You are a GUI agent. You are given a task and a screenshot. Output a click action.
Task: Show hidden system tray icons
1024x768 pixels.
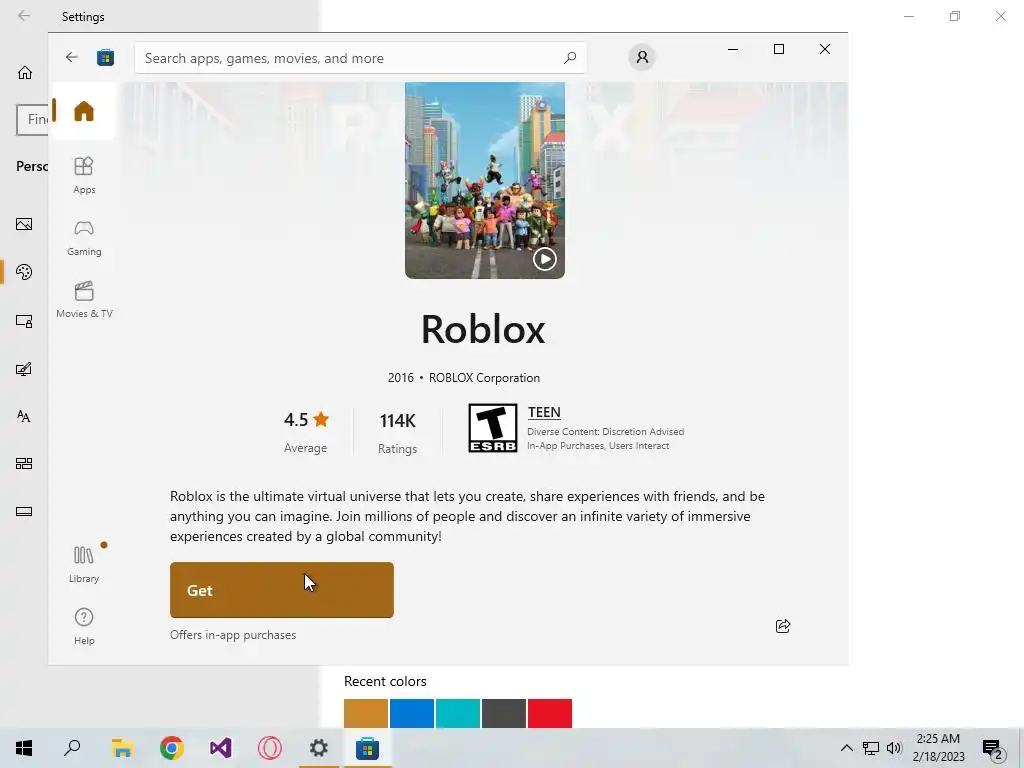pos(846,748)
